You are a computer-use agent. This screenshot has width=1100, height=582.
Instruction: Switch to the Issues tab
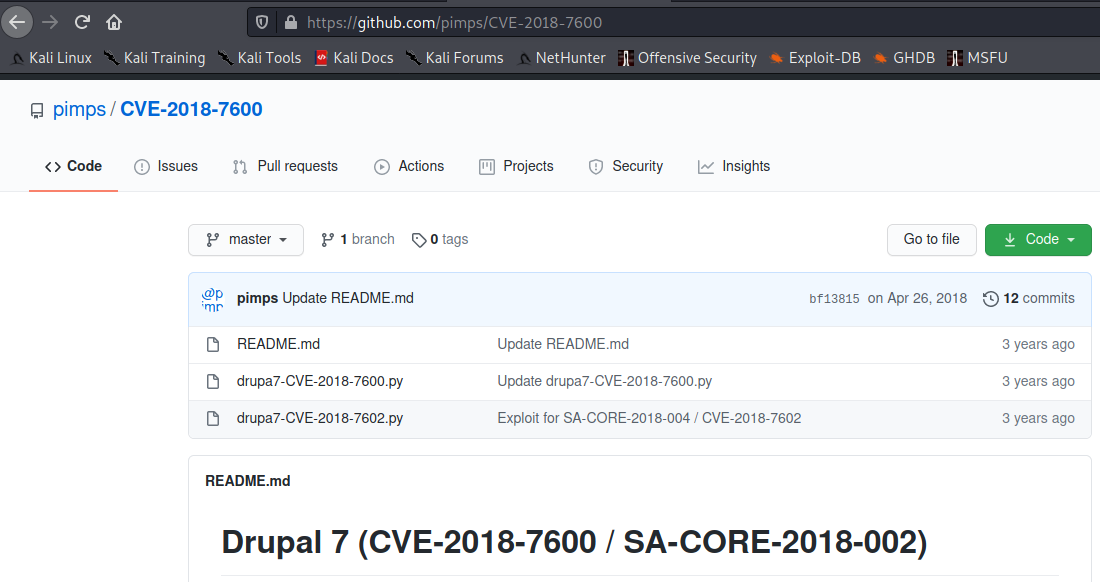click(x=166, y=166)
